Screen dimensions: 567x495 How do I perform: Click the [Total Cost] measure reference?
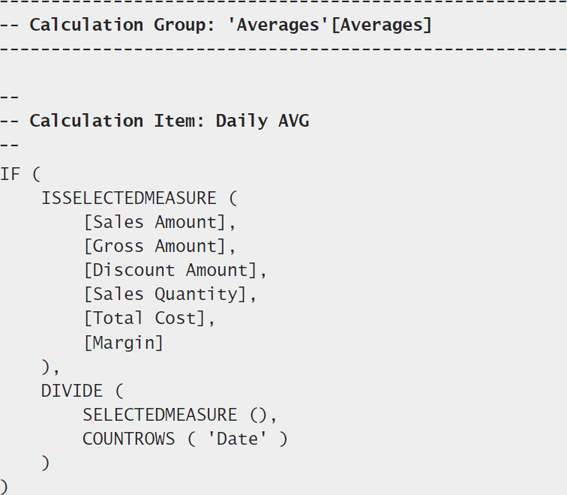coord(145,319)
